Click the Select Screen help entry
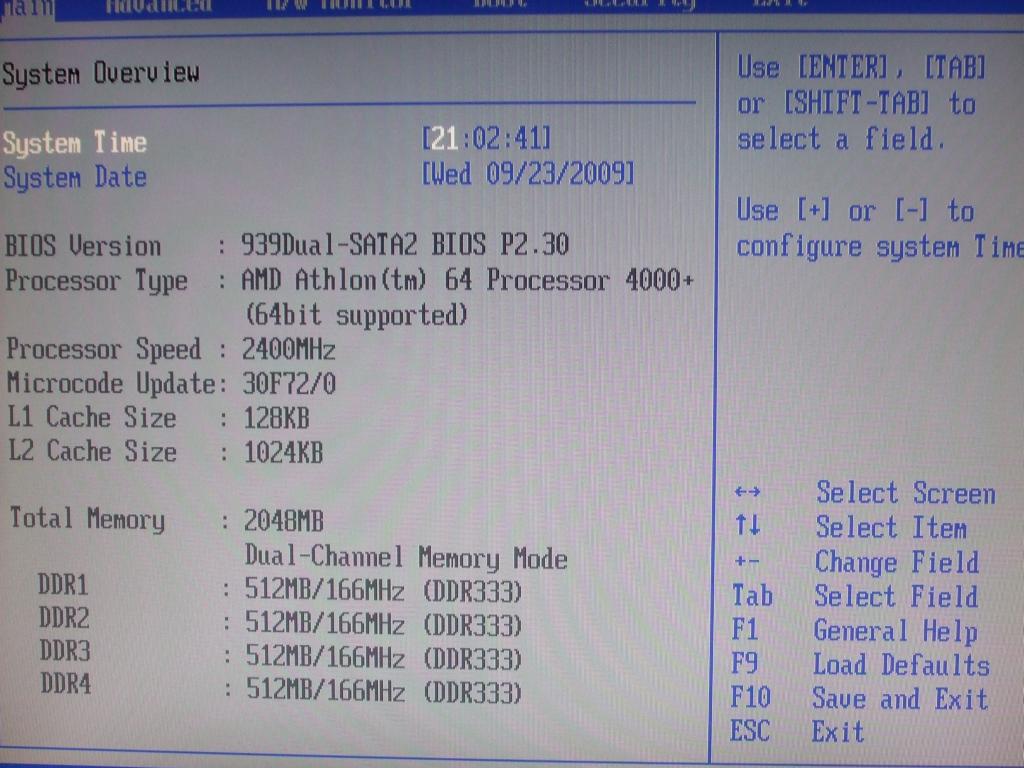Image resolution: width=1024 pixels, height=768 pixels. click(906, 493)
